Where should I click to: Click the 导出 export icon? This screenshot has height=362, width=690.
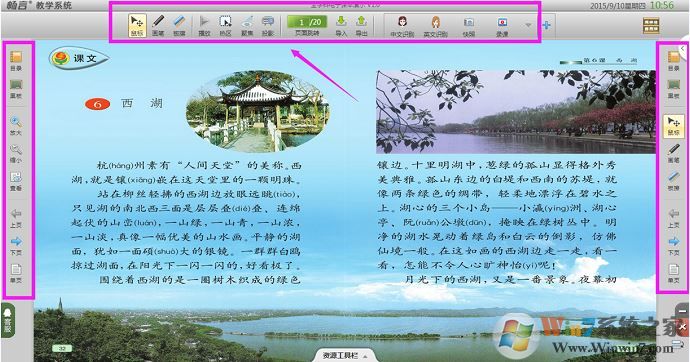(x=361, y=25)
